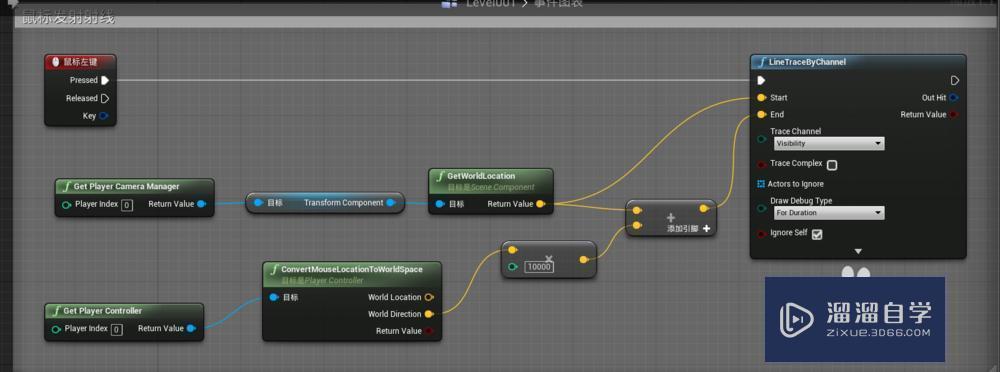Click the Ignore Self boolean pin
This screenshot has width=1000, height=372.
pos(761,234)
